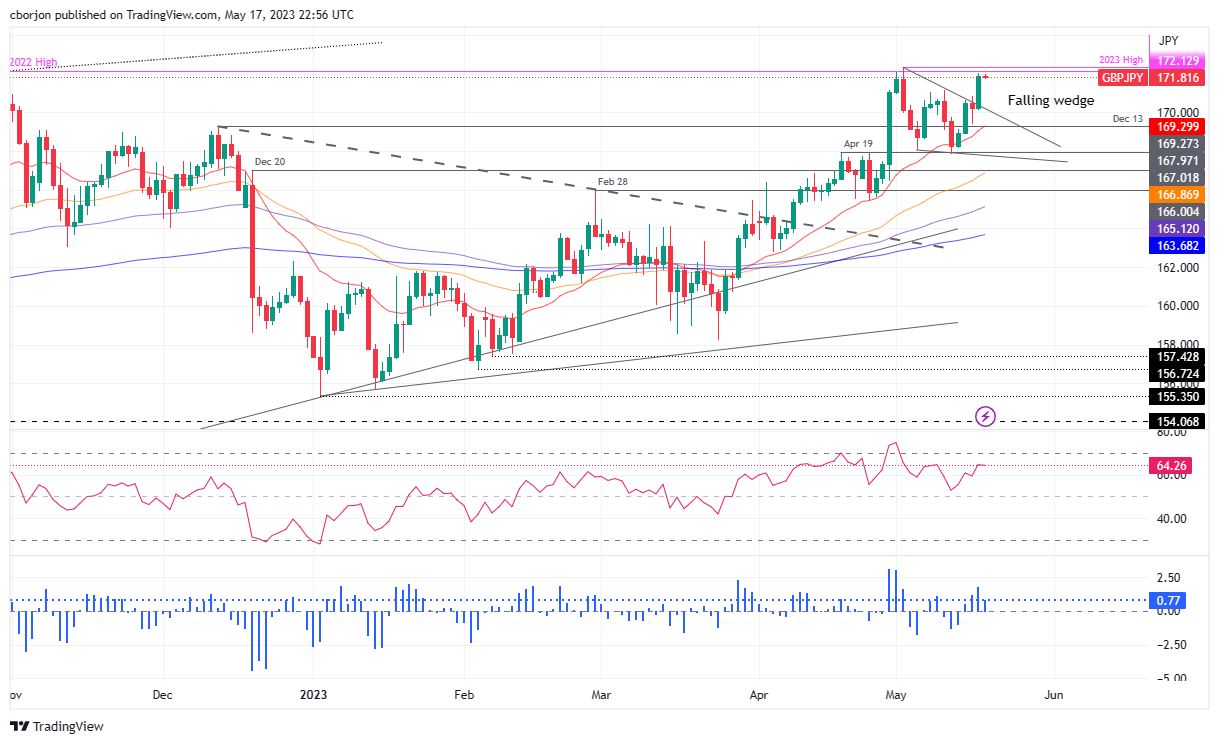This screenshot has height=744, width=1219.
Task: Click the 2022 High label
Action: [x=34, y=62]
